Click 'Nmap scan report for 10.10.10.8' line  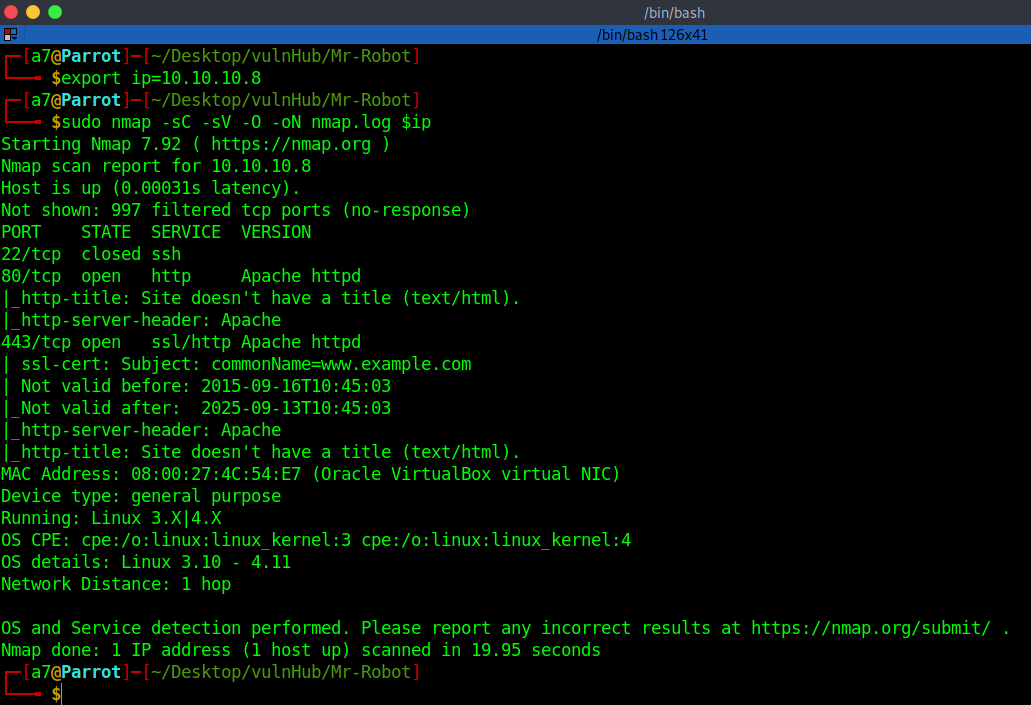click(x=156, y=166)
